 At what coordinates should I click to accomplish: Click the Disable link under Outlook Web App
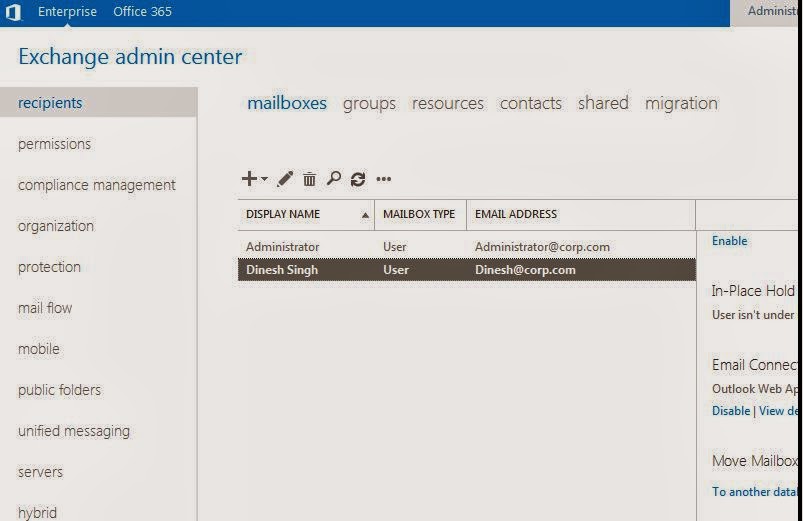(x=731, y=411)
